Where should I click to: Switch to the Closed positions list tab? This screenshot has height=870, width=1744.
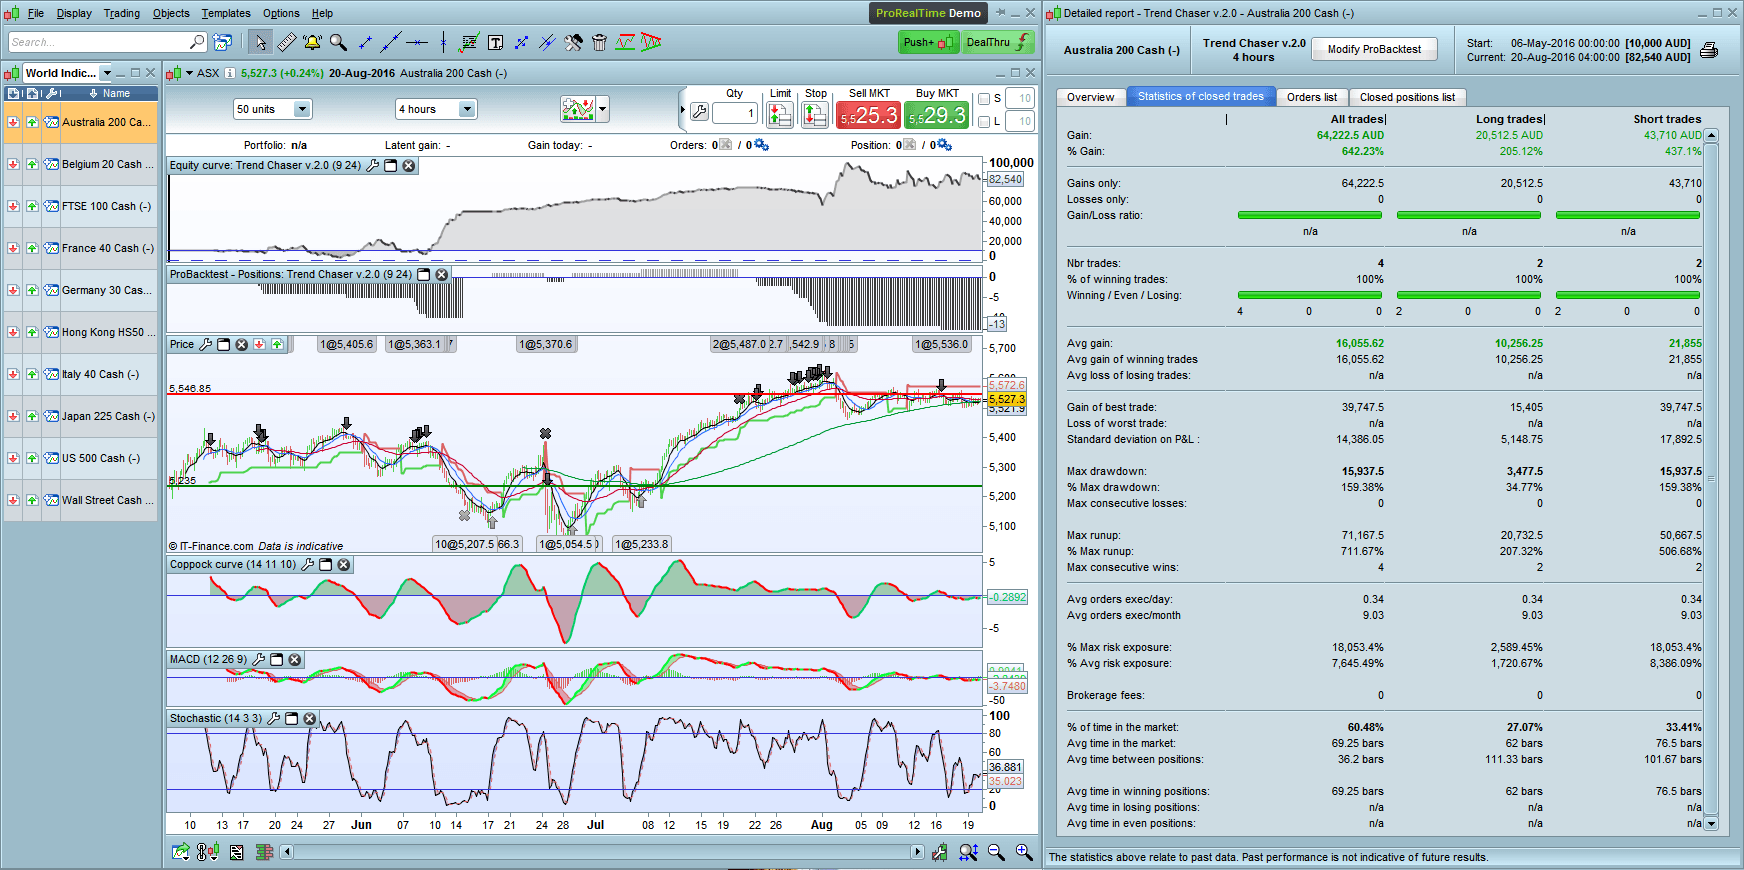click(1407, 97)
